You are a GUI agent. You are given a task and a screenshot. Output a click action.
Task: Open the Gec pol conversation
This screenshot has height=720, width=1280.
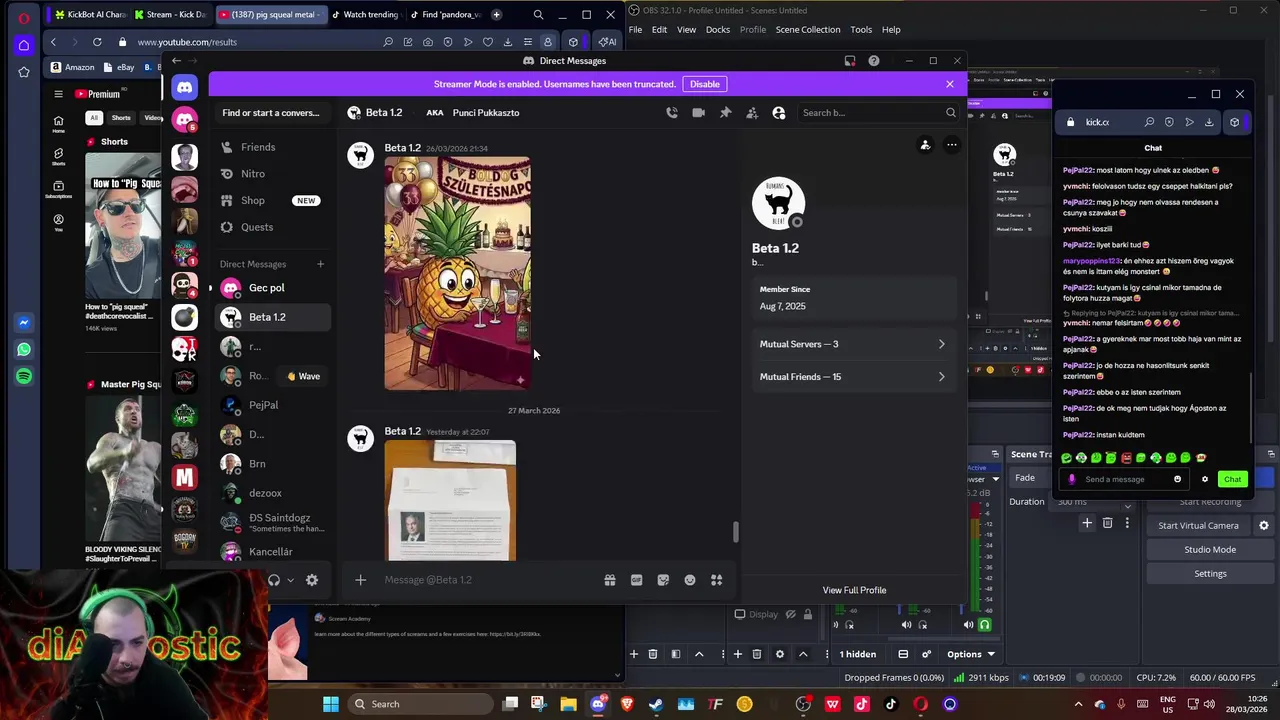[271, 288]
